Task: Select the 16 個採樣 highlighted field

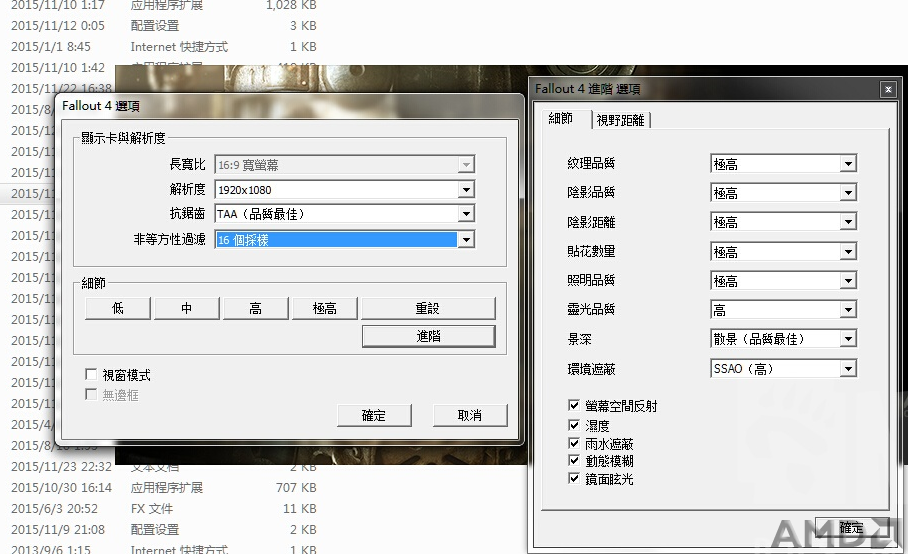Action: [336, 240]
